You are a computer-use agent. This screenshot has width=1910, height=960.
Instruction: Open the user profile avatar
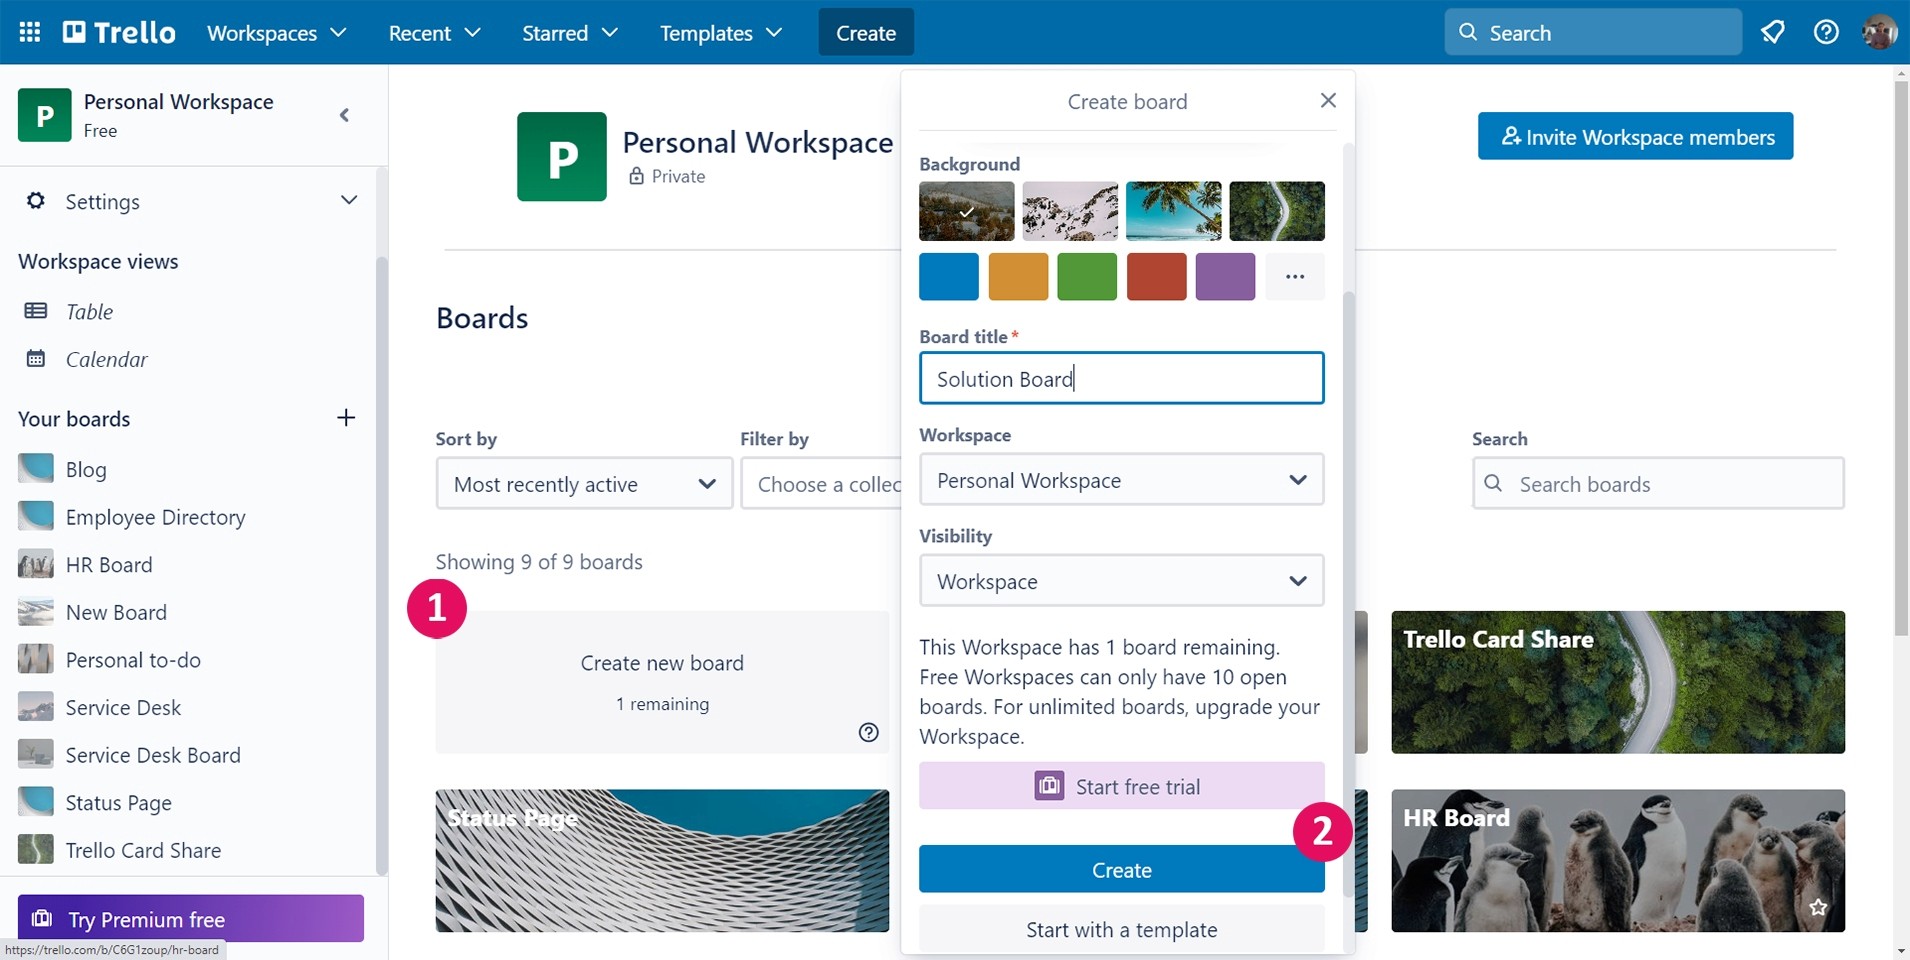(x=1879, y=32)
